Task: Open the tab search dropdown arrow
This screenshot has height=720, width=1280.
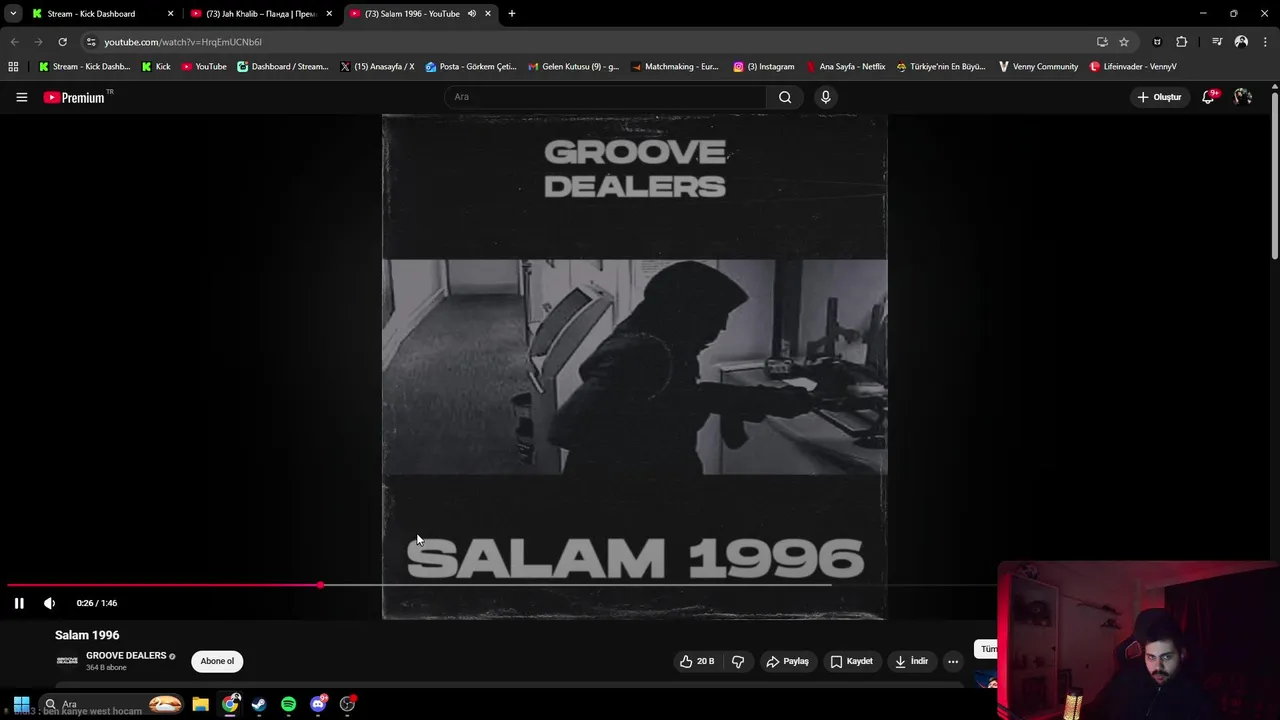Action: click(13, 14)
